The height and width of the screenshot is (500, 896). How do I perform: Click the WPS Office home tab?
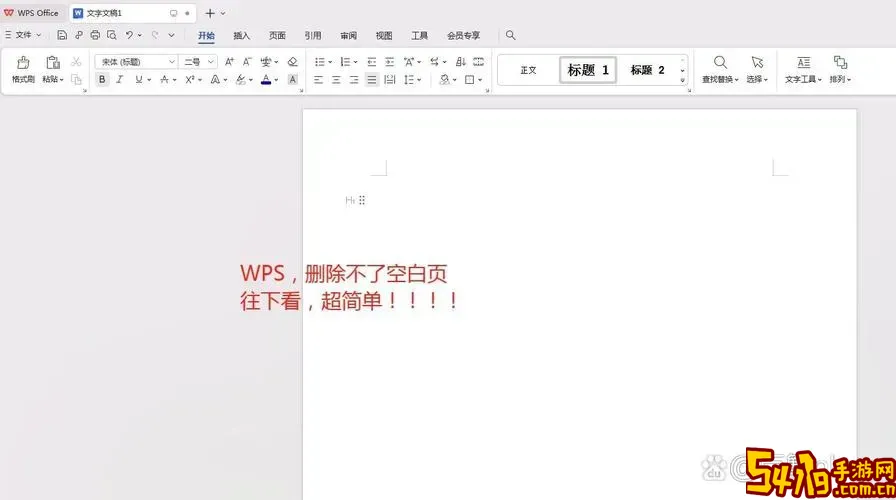click(x=32, y=13)
